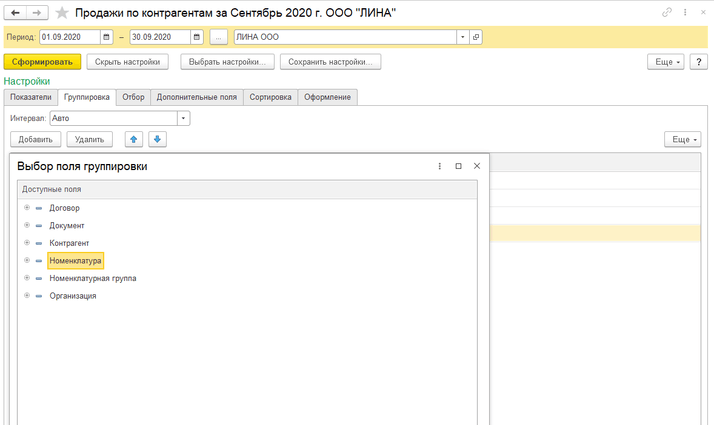
Task: Open calendar for end date 30.09.2020
Action: [x=197, y=37]
